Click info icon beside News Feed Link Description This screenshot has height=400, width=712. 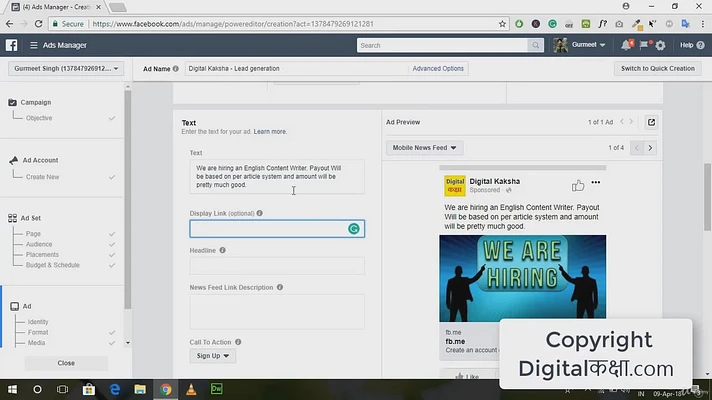(x=280, y=287)
